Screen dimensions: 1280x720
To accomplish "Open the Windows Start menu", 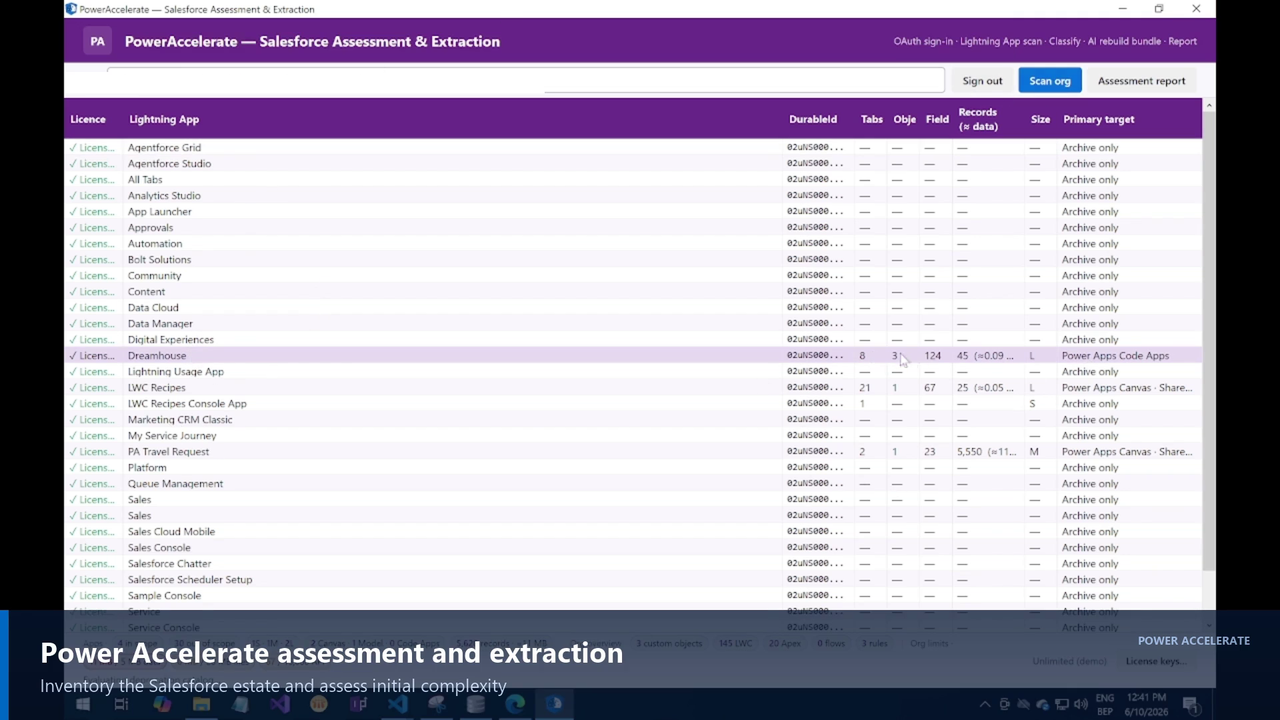I will coord(83,704).
